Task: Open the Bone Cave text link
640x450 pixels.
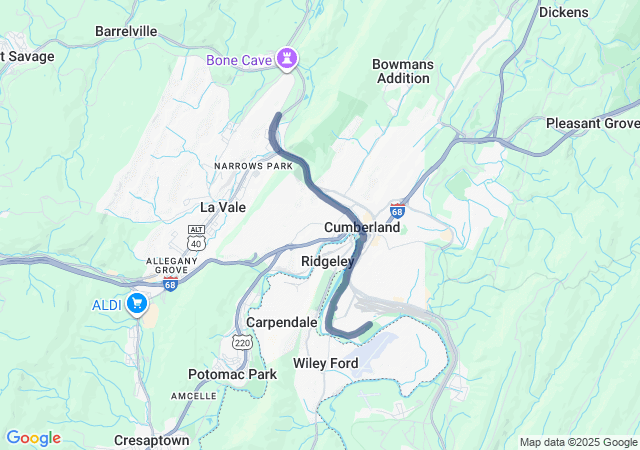Action: 239,60
